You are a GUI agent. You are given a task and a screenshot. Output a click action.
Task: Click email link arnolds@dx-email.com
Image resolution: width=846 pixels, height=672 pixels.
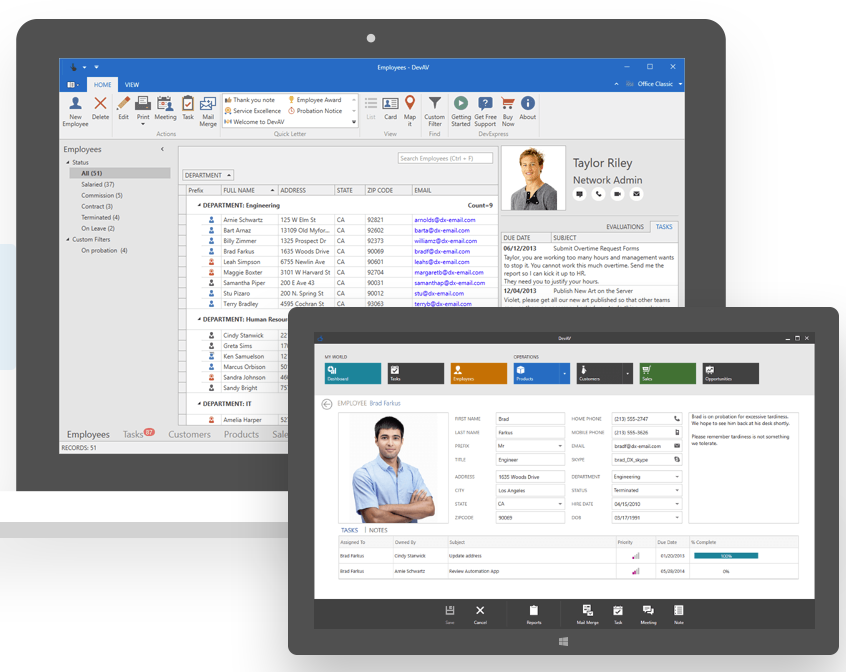click(x=445, y=220)
